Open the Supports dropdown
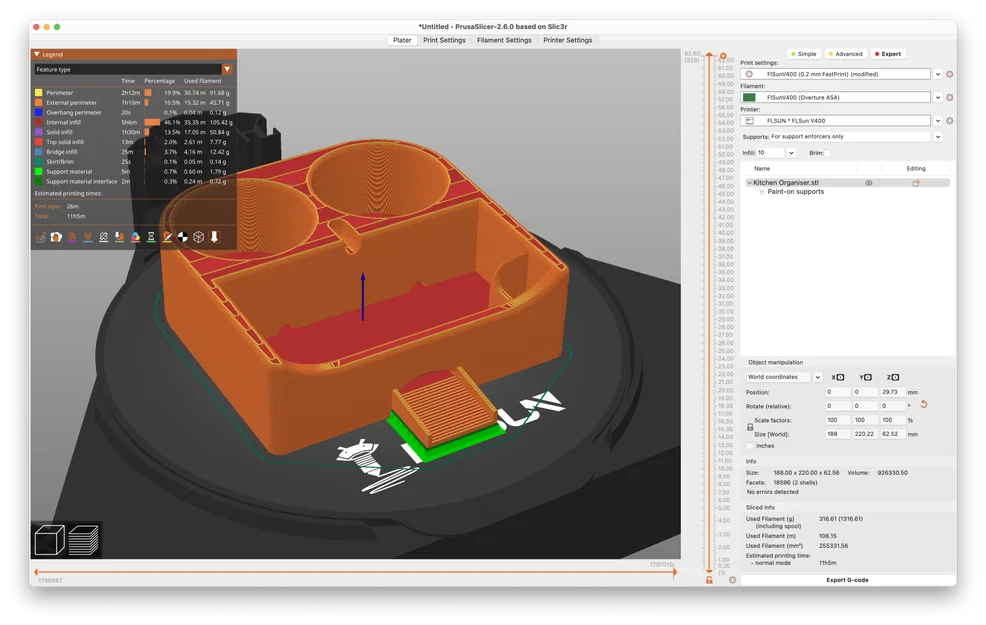Viewport: 986px width, 625px height. (937, 136)
